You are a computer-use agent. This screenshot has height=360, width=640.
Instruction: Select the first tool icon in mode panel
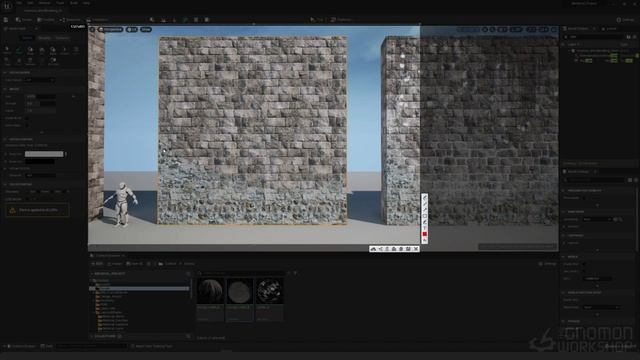[x=7, y=50]
